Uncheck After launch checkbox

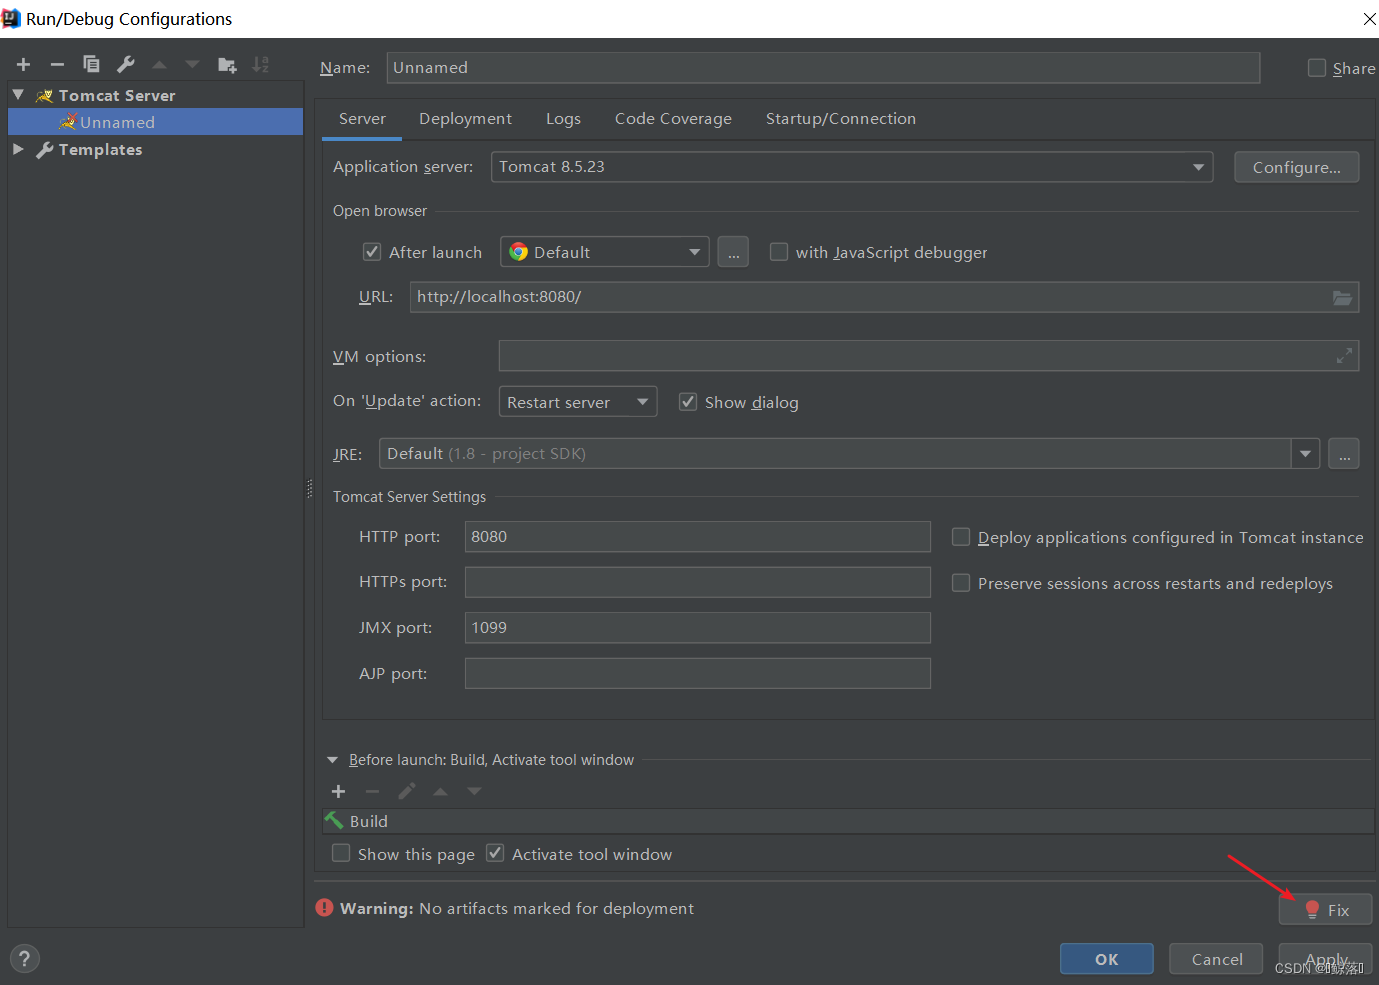coord(372,252)
